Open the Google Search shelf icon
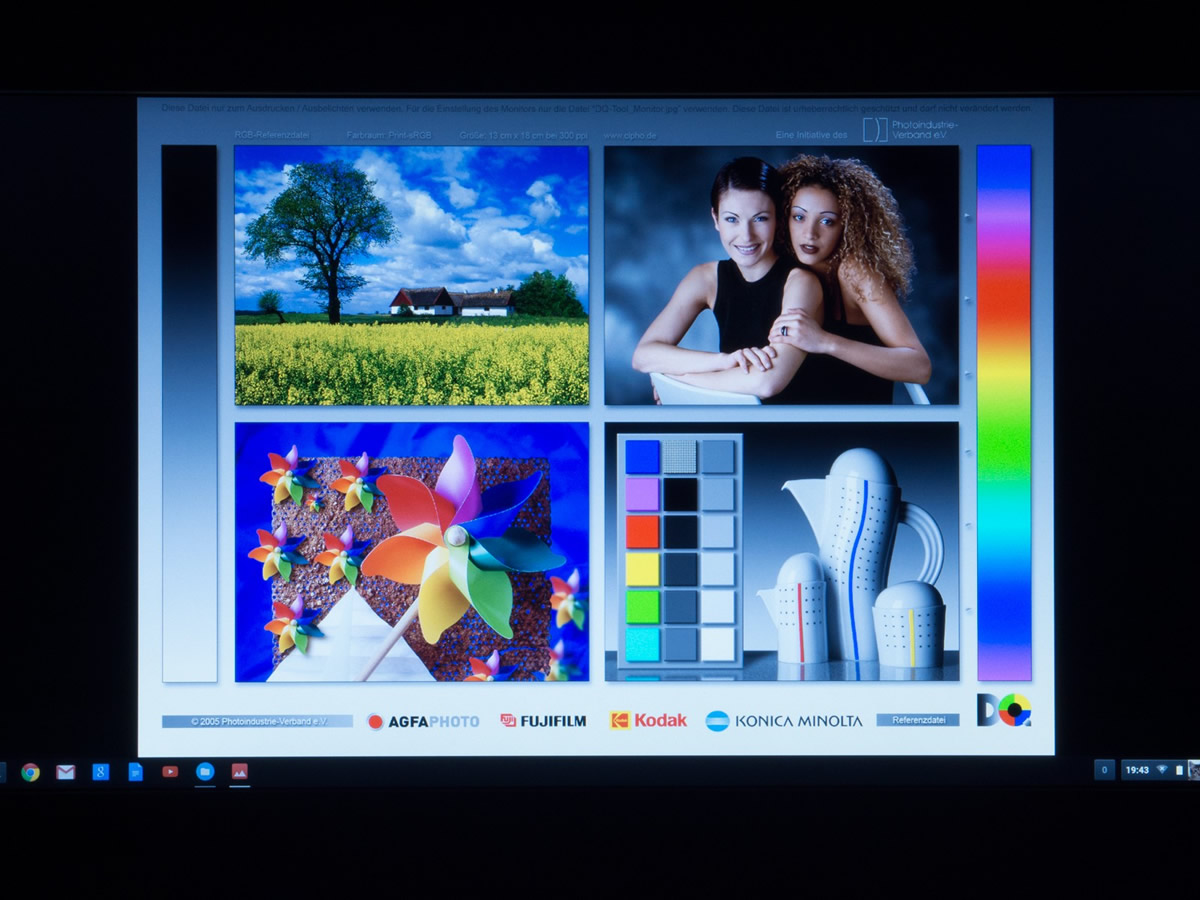Viewport: 1200px width, 900px height. click(101, 772)
